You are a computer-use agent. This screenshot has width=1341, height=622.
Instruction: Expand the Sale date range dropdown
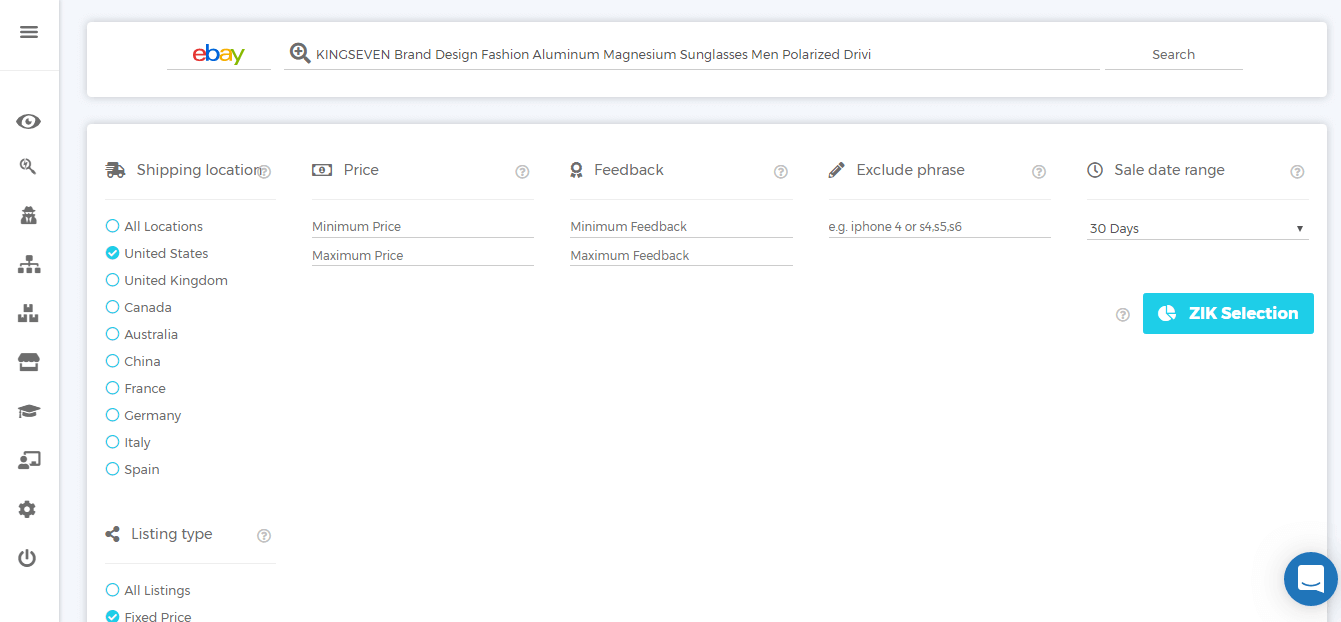tap(1197, 229)
